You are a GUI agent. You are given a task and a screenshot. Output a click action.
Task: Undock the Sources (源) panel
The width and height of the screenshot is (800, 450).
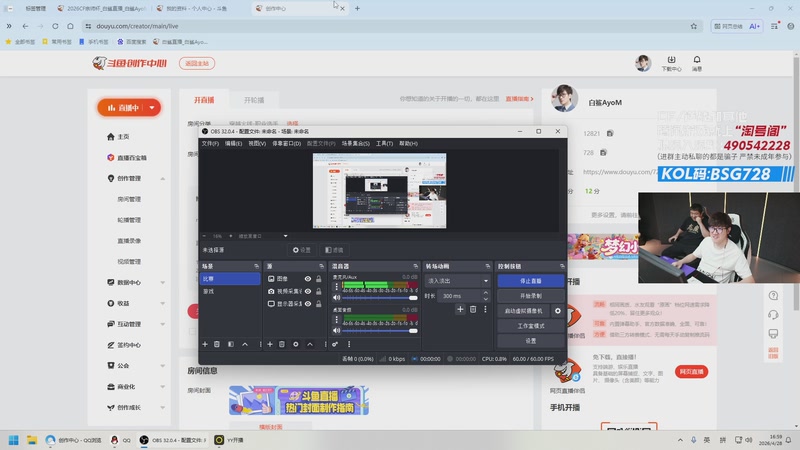click(321, 266)
